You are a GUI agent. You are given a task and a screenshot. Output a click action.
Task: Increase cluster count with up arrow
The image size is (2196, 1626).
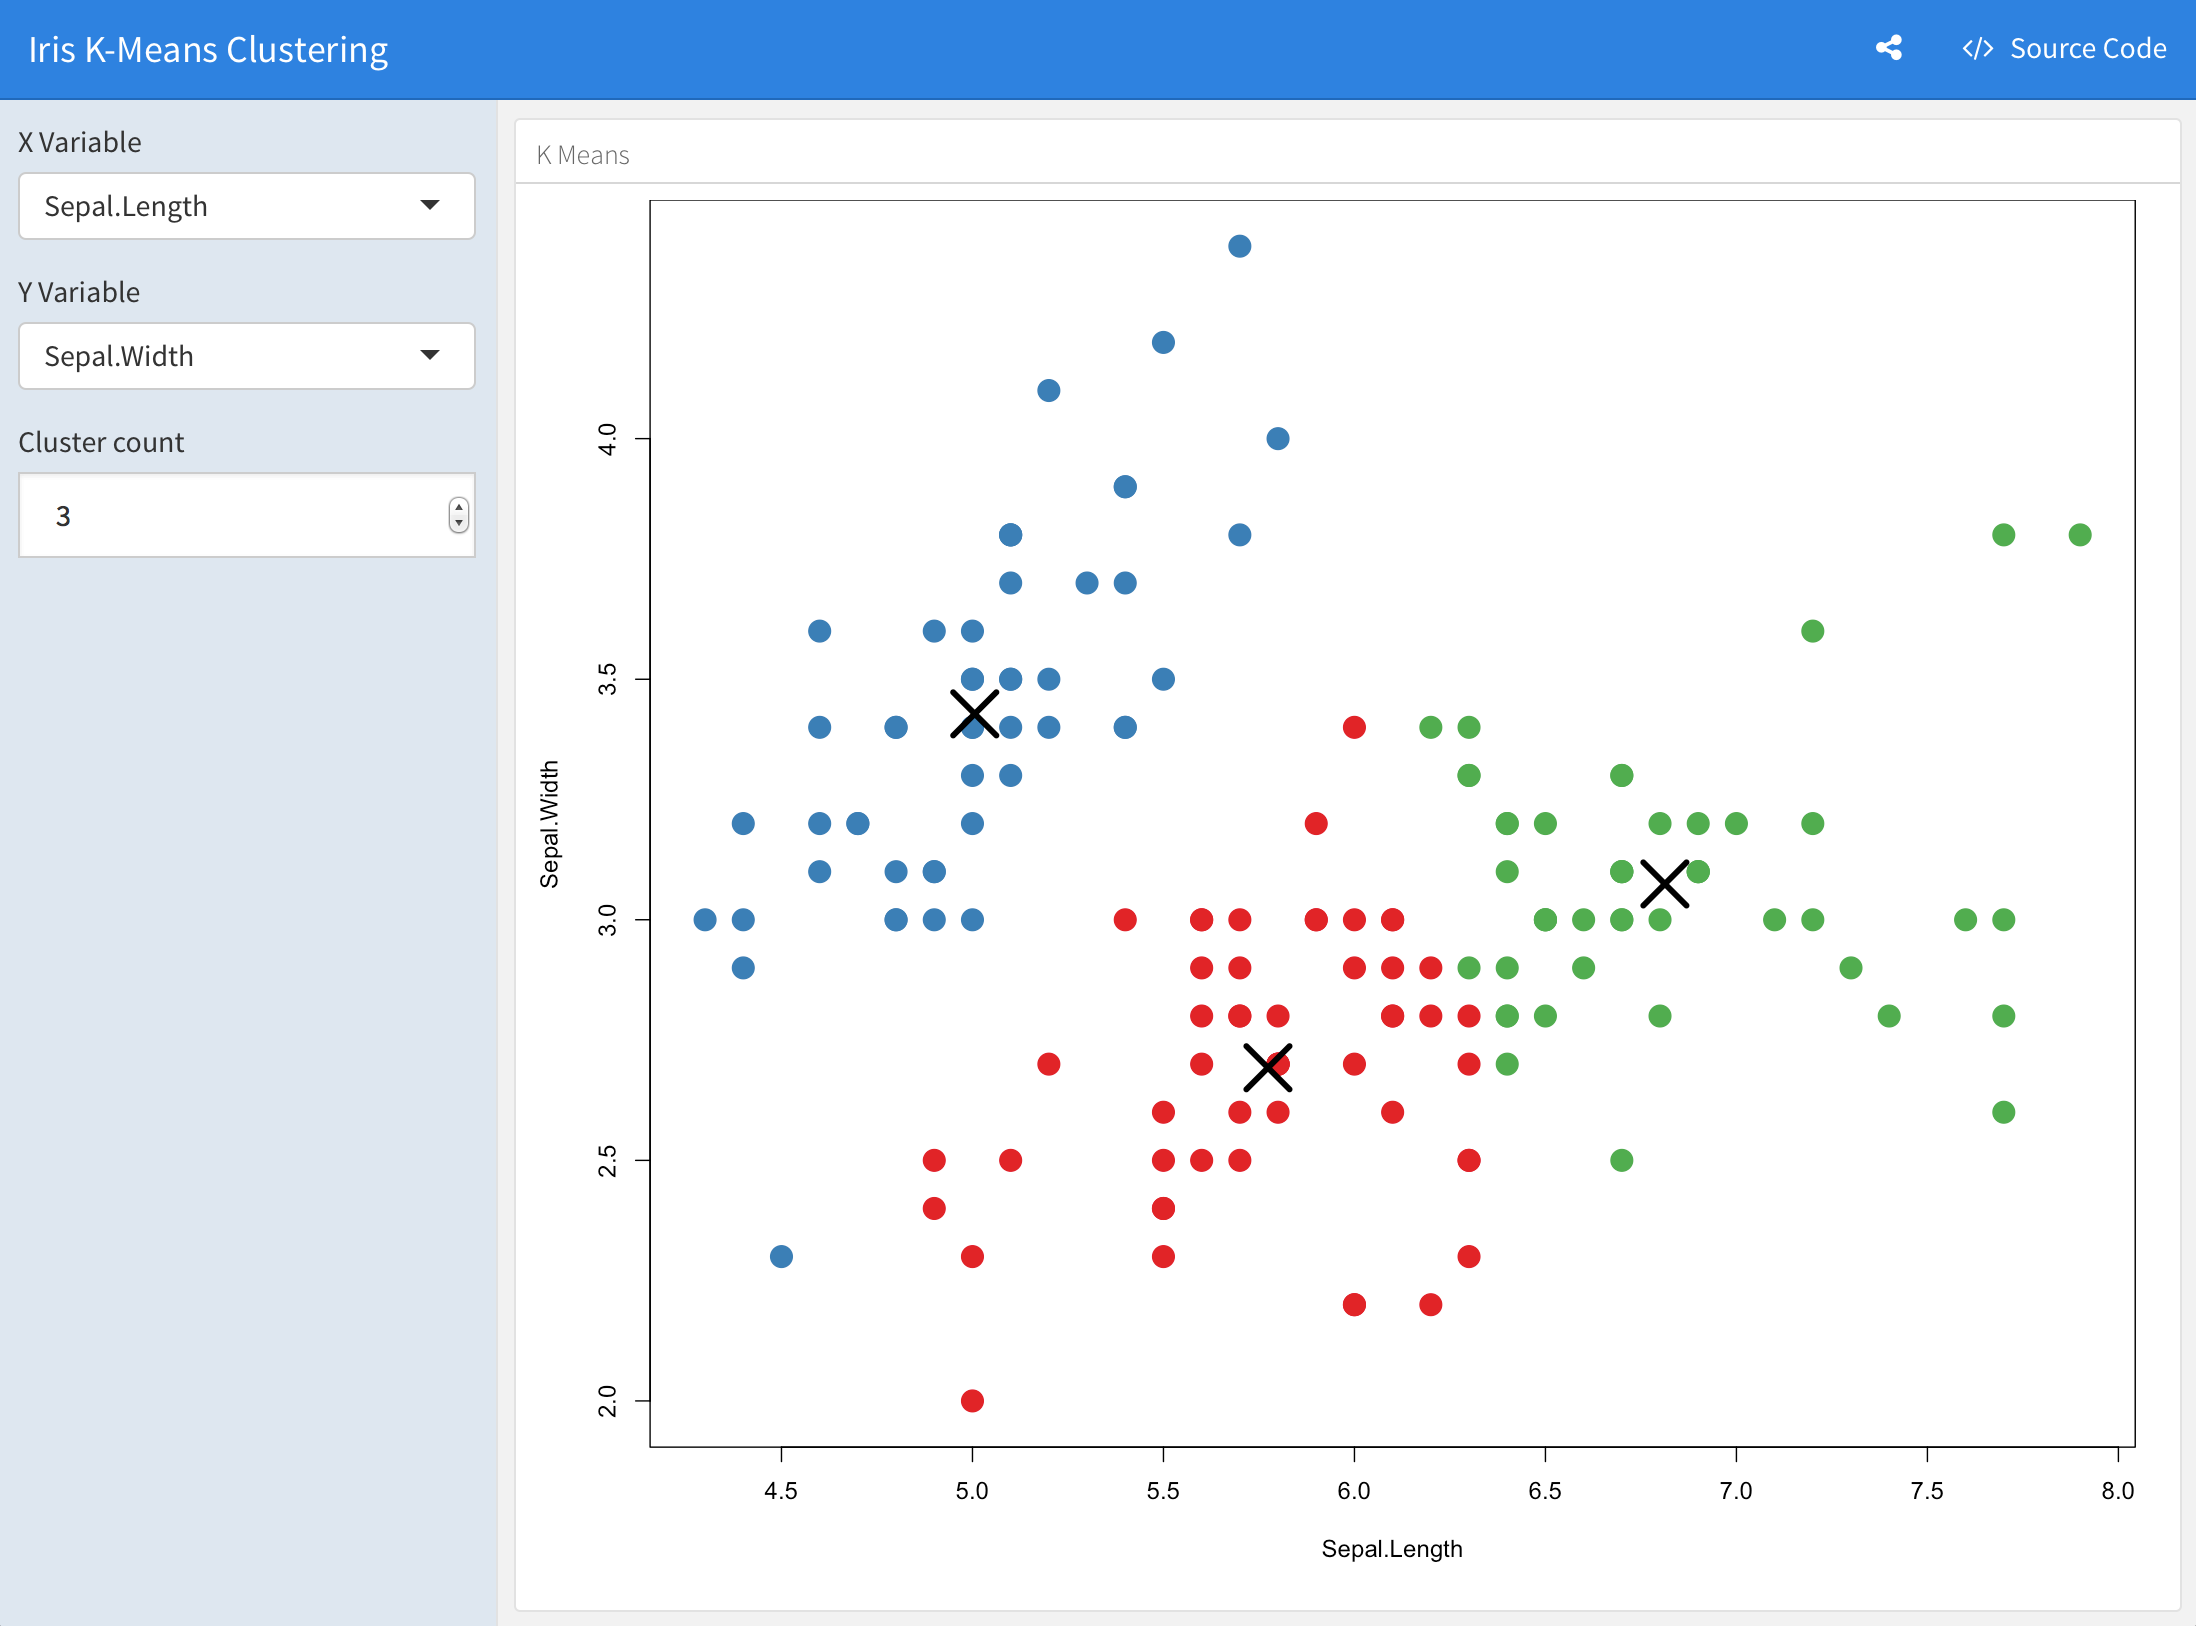pos(459,507)
